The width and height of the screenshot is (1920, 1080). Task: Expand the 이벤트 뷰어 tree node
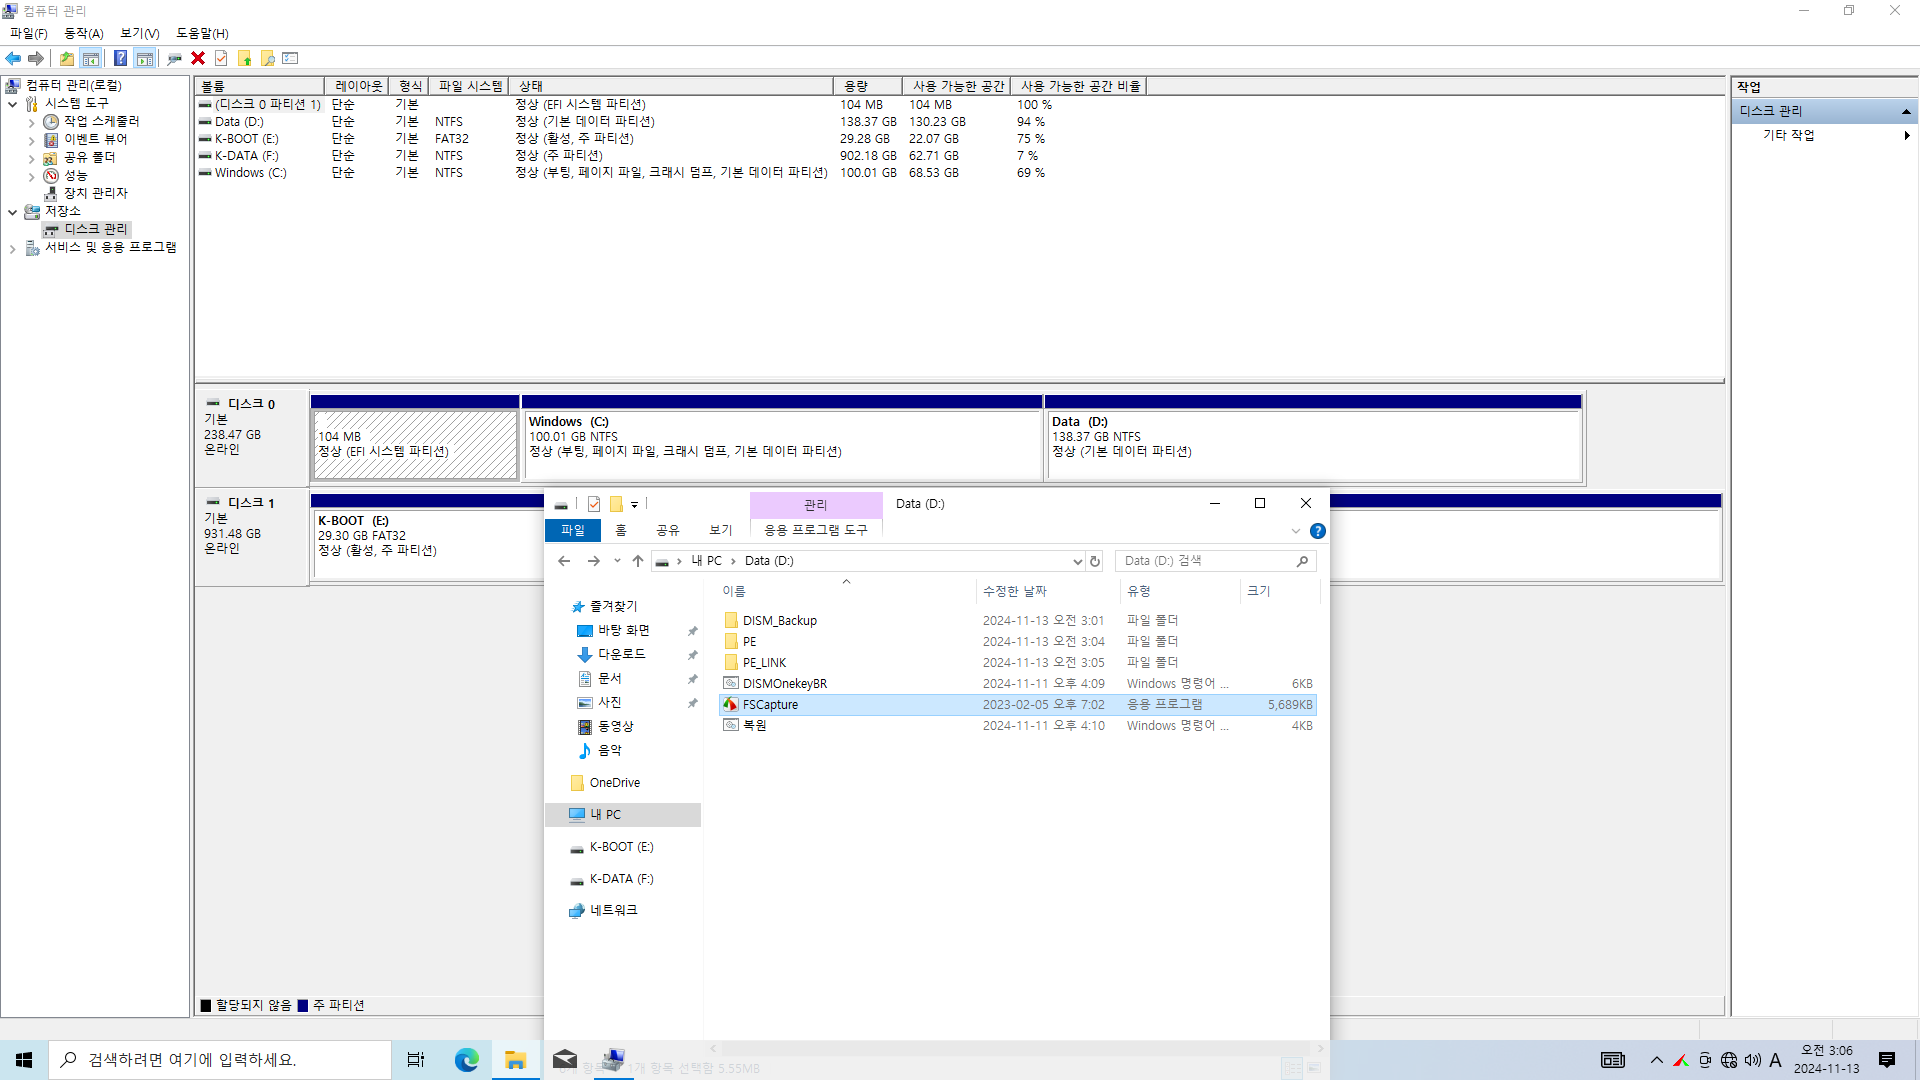coord(31,140)
